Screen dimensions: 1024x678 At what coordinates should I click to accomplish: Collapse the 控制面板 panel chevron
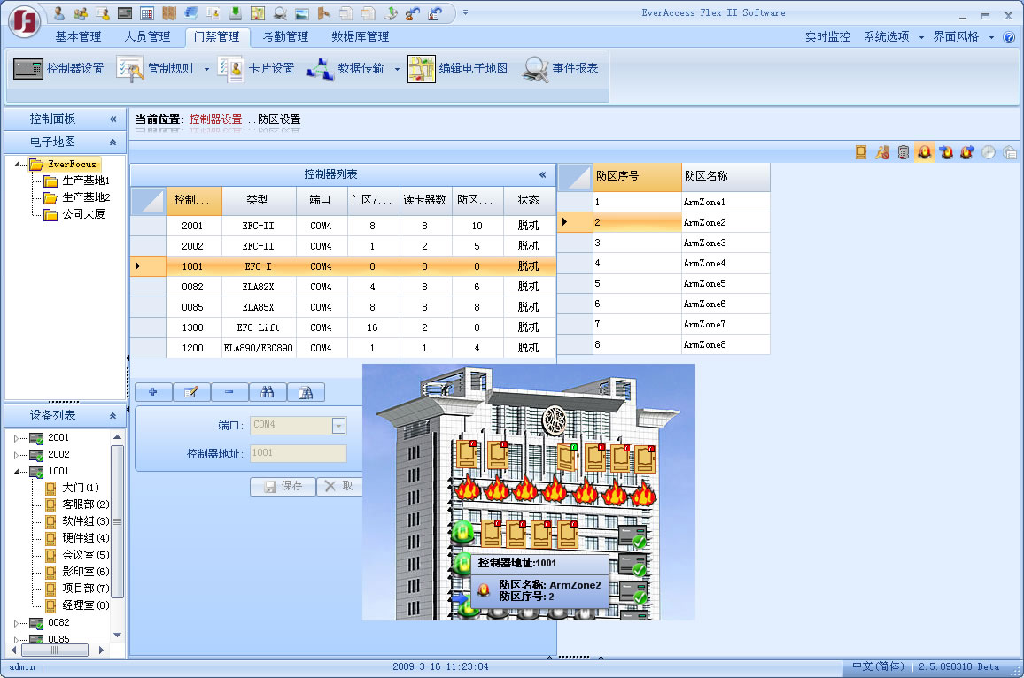click(x=113, y=118)
